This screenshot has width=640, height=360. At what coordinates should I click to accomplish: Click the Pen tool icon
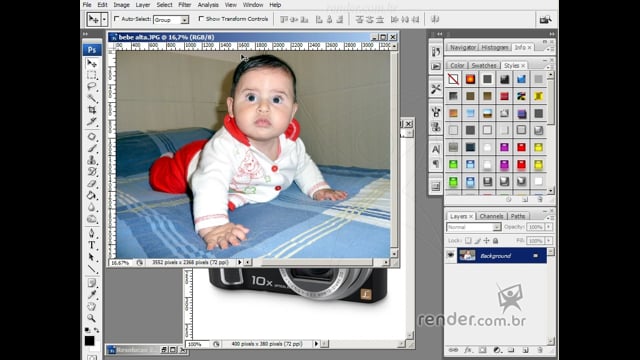(92, 233)
